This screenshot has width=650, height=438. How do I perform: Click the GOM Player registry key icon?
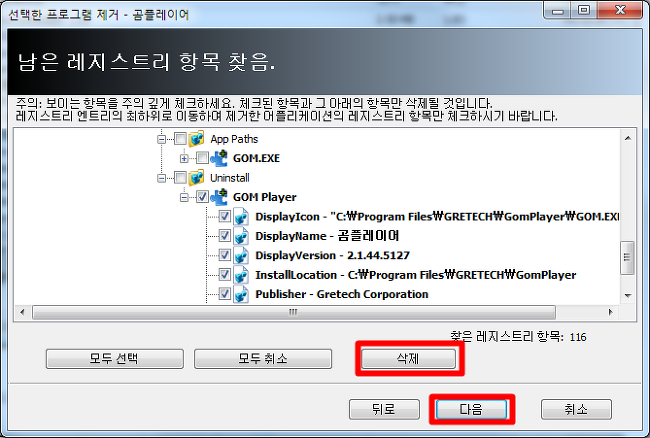pyautogui.click(x=219, y=197)
